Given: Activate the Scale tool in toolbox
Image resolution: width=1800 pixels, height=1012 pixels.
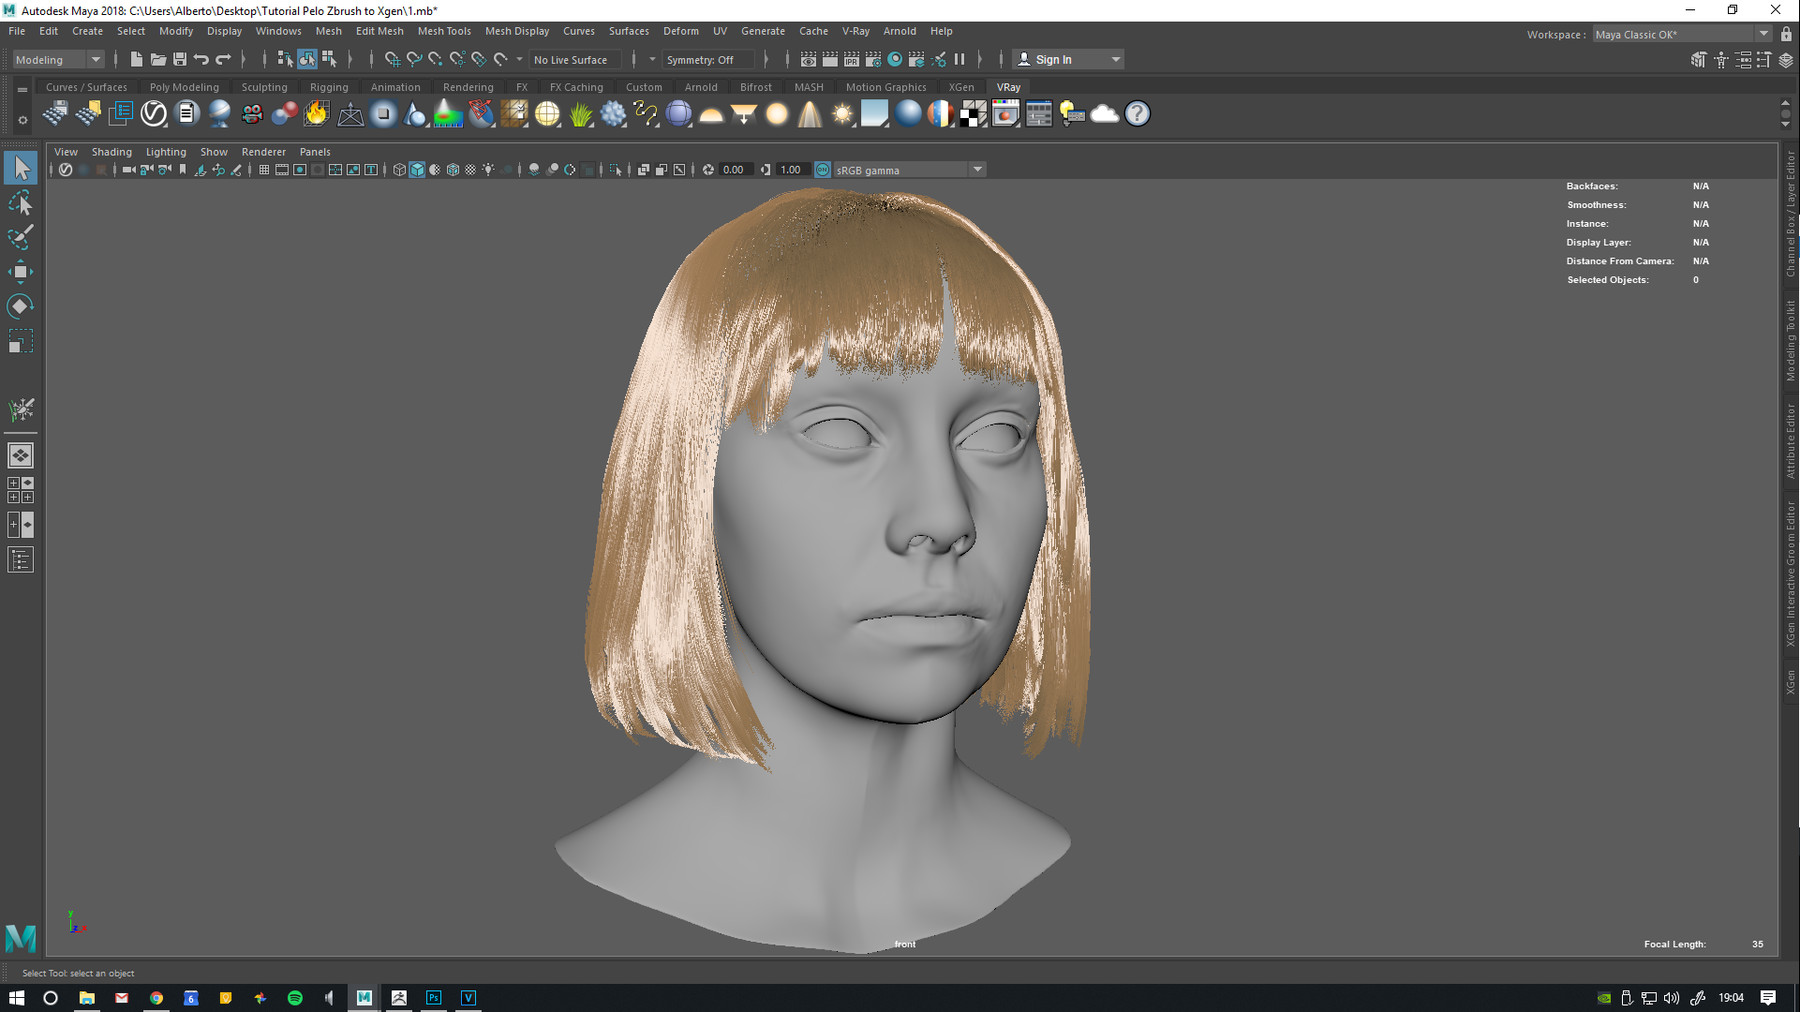Looking at the screenshot, I should click(21, 341).
